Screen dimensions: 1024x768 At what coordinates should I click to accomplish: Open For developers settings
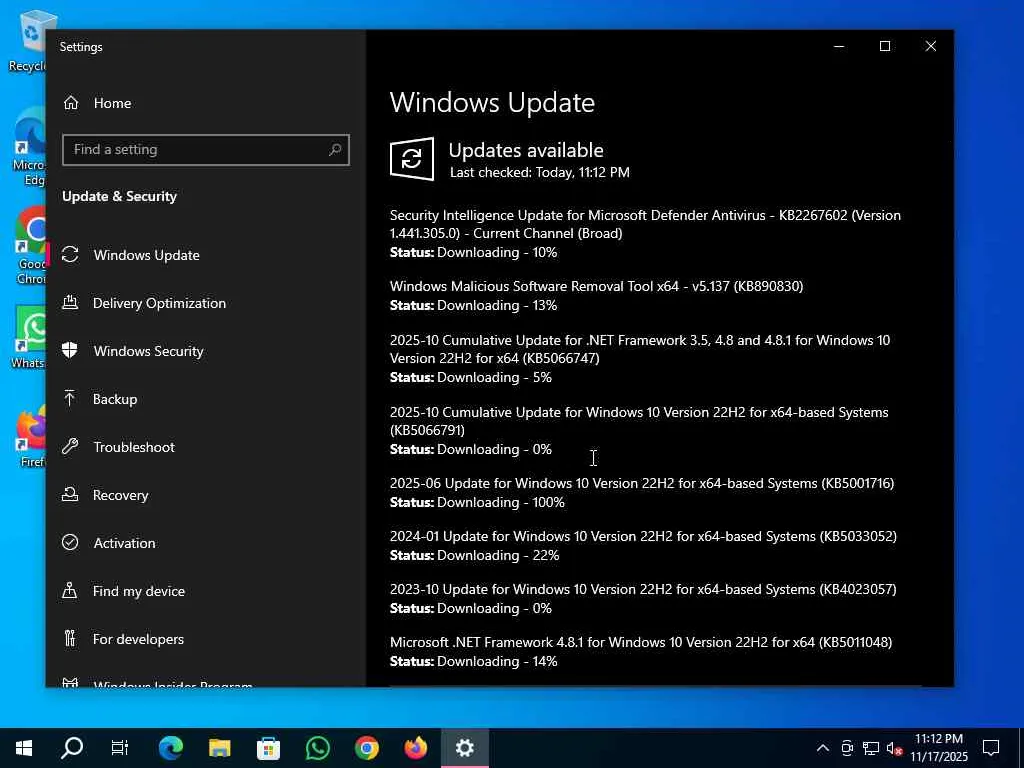(138, 639)
